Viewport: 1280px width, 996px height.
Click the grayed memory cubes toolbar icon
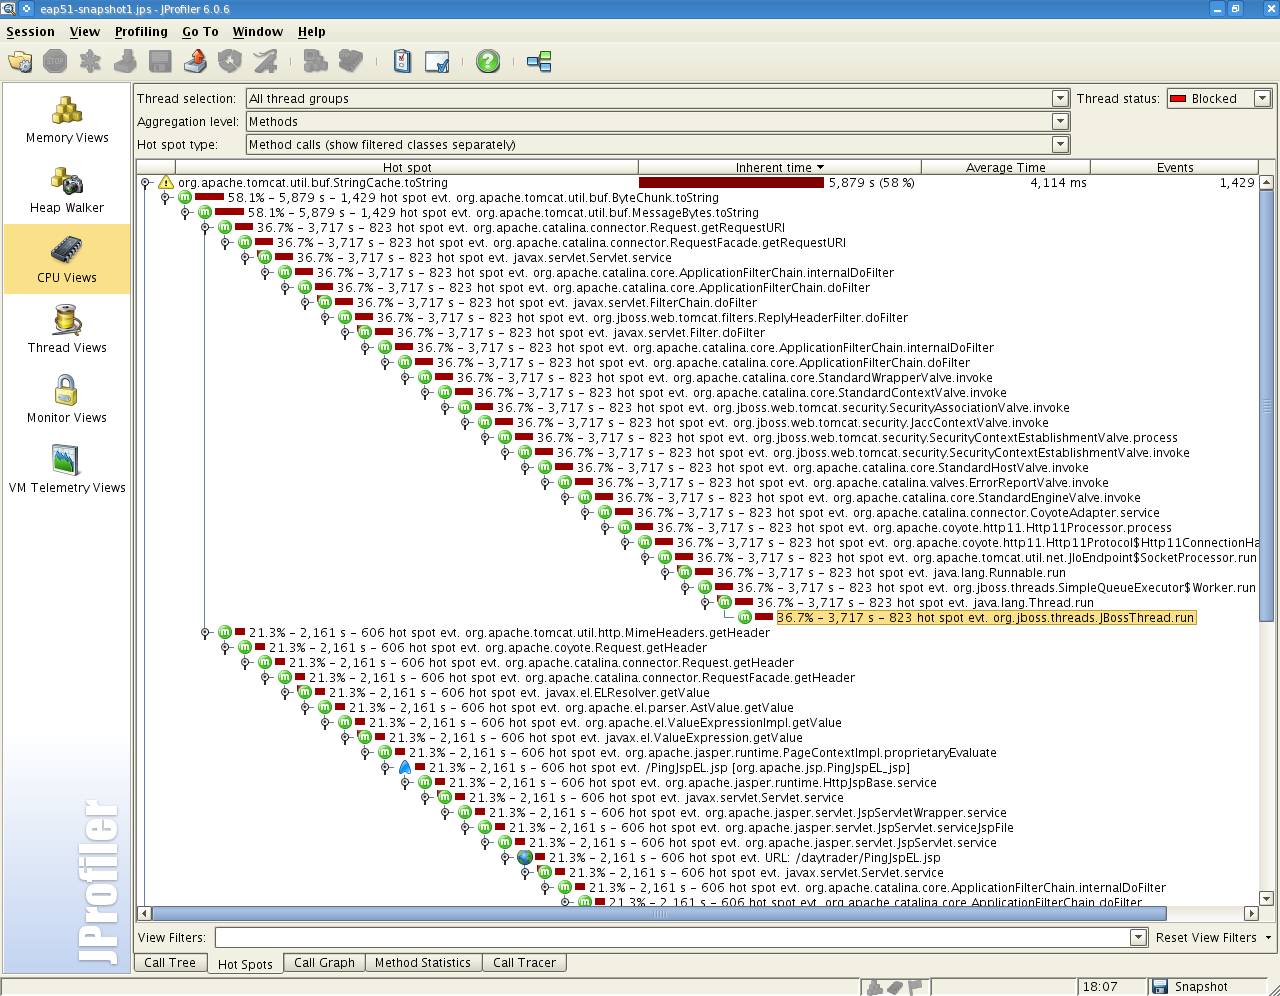pos(316,62)
